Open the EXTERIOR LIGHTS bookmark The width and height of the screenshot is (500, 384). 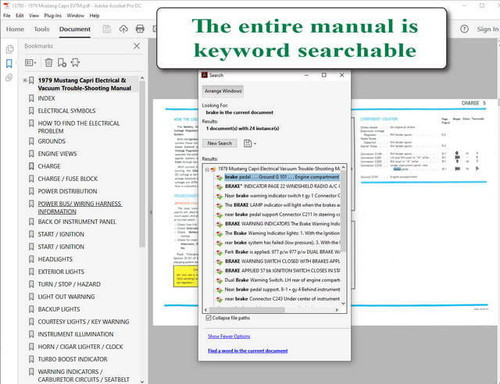[61, 272]
